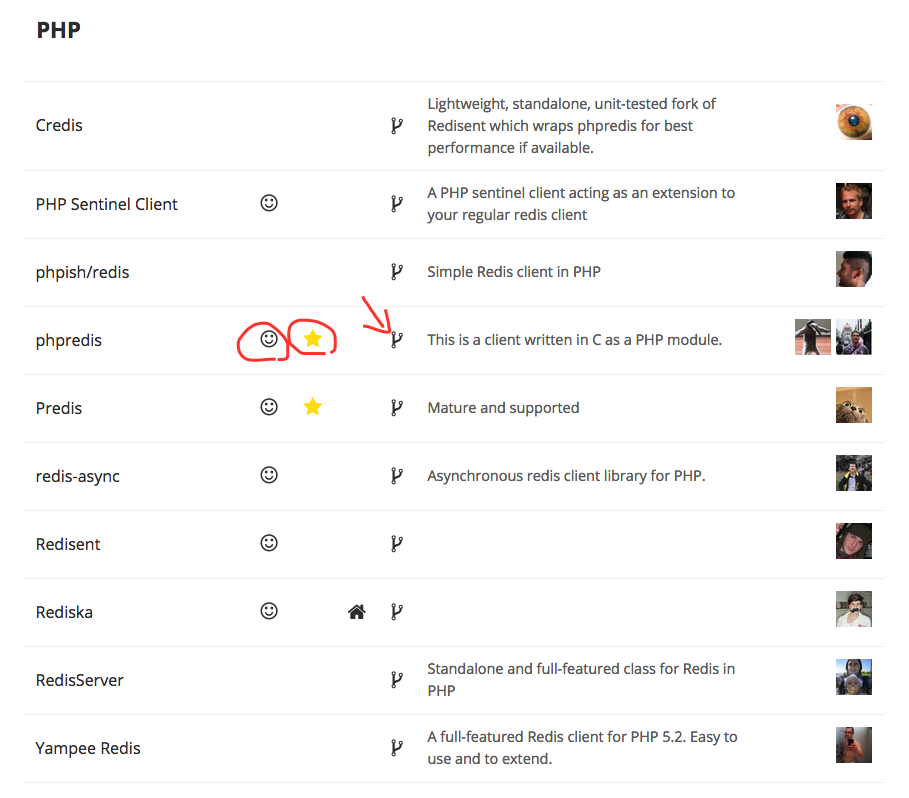The height and width of the screenshot is (798, 909).
Task: Click the 'Lightweight, standalone, unit-tested fork' description
Action: click(572, 126)
